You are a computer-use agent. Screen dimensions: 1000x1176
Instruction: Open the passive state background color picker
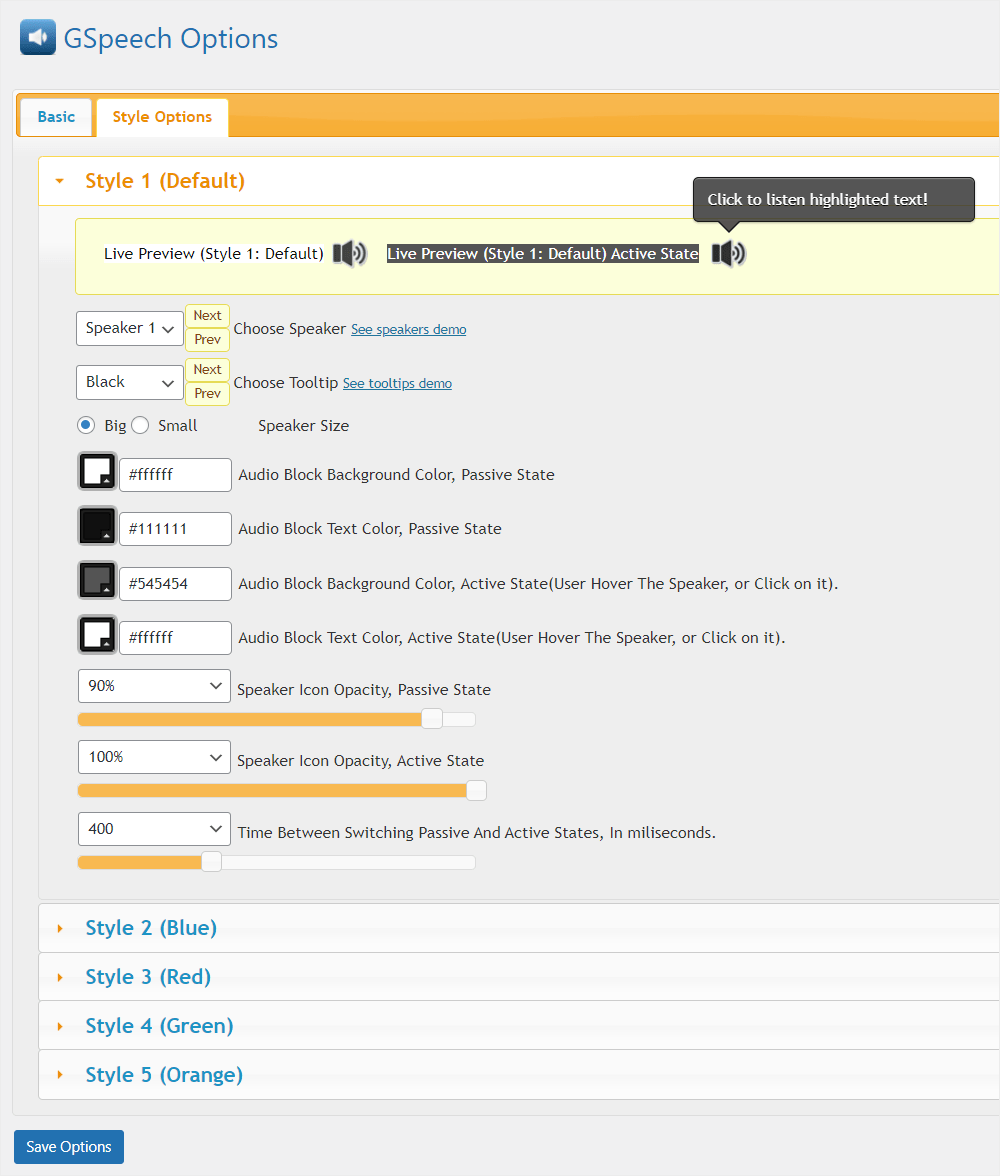tap(96, 471)
